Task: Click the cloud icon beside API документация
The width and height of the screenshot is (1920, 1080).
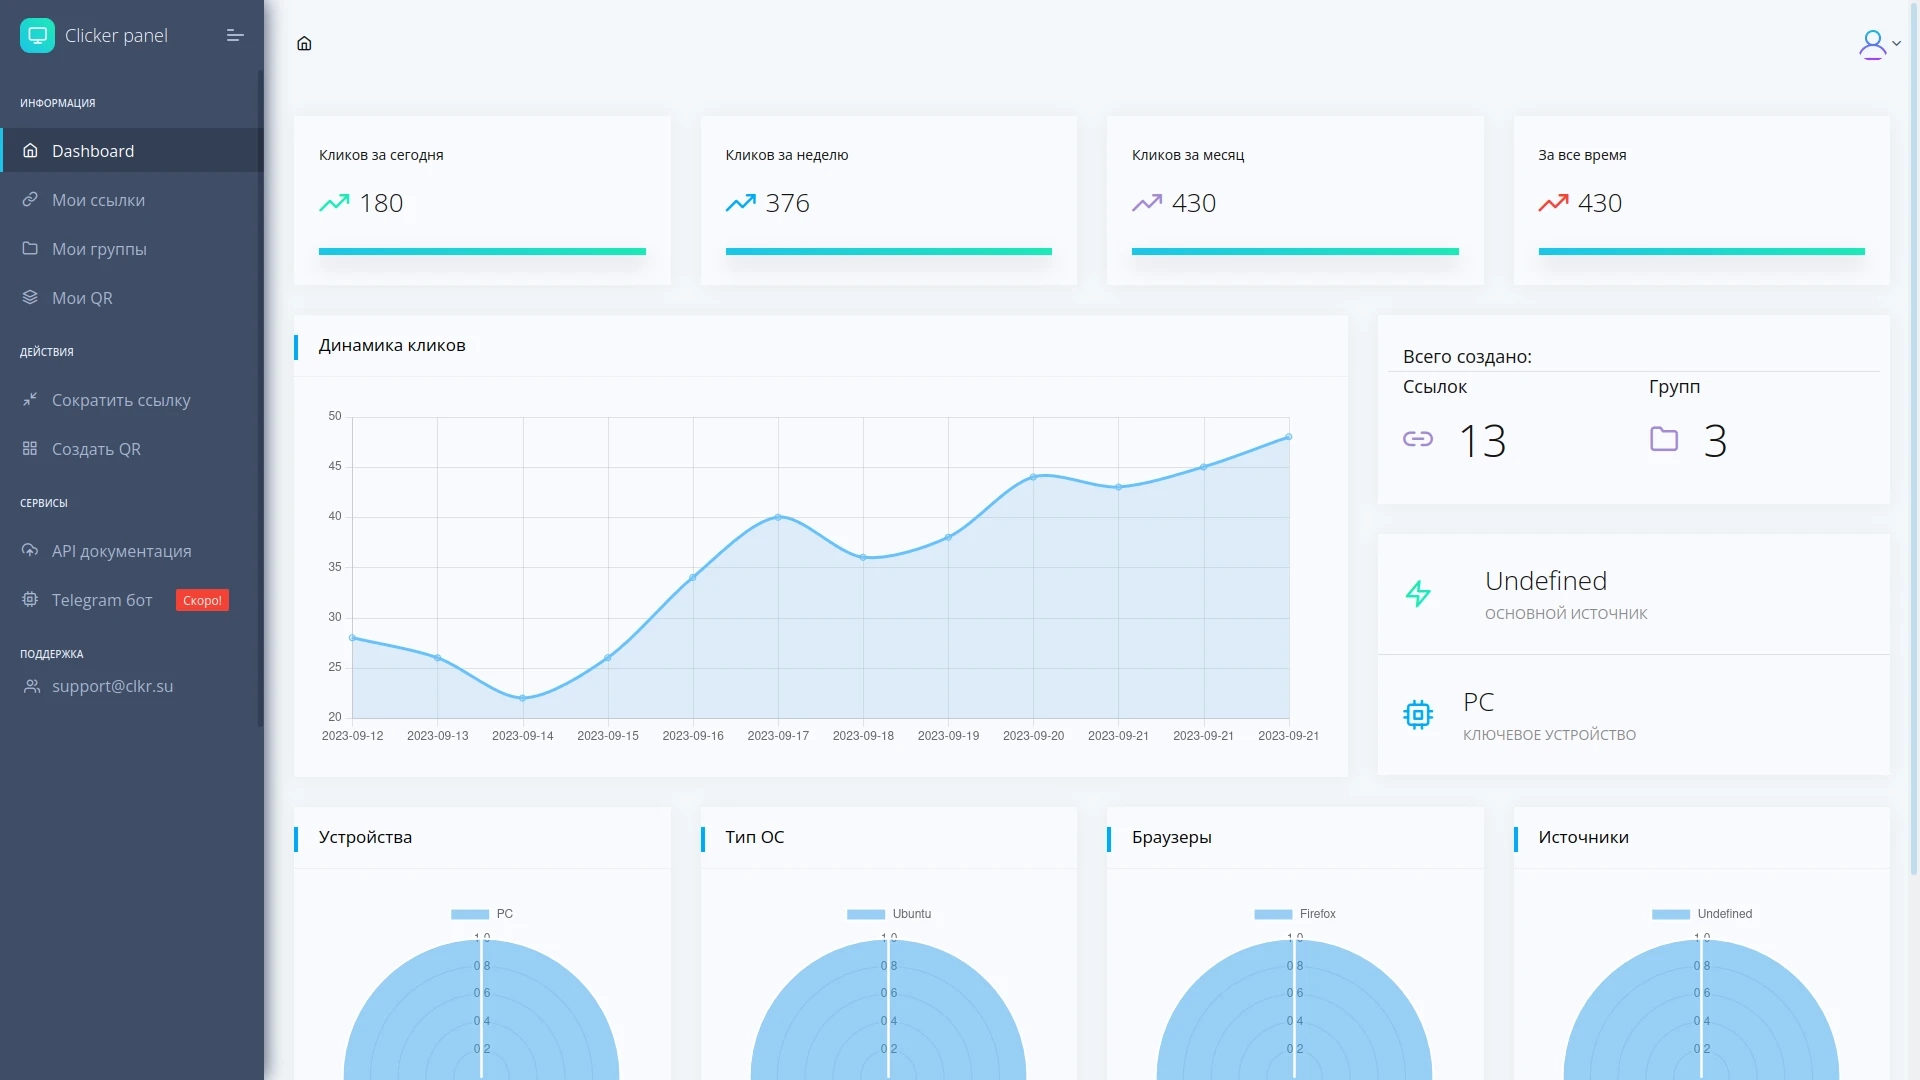Action: point(30,550)
